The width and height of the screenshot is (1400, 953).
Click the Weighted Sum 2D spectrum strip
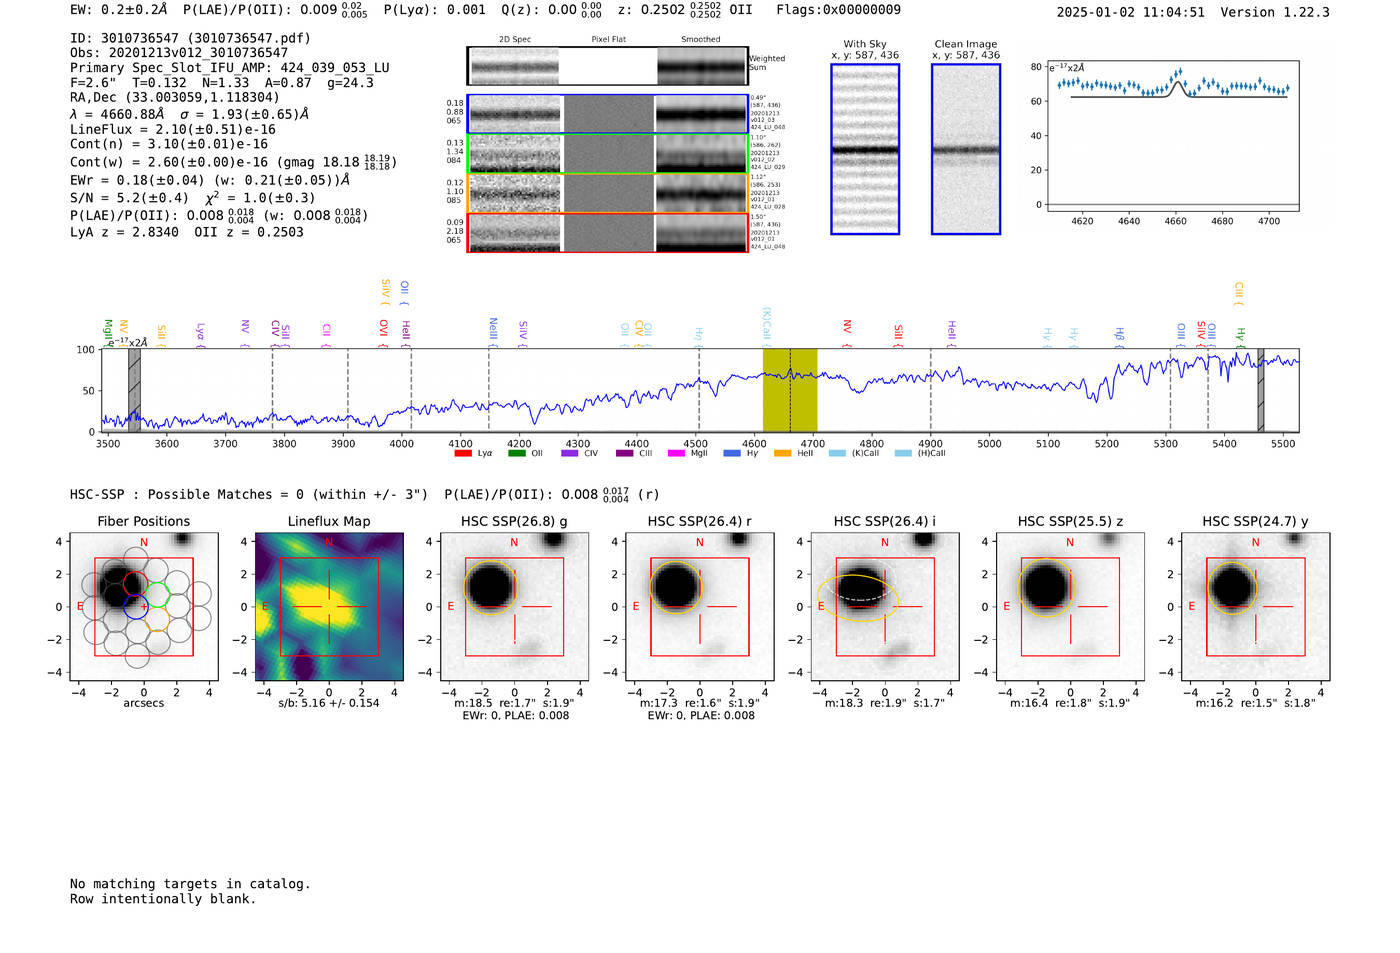tap(608, 66)
